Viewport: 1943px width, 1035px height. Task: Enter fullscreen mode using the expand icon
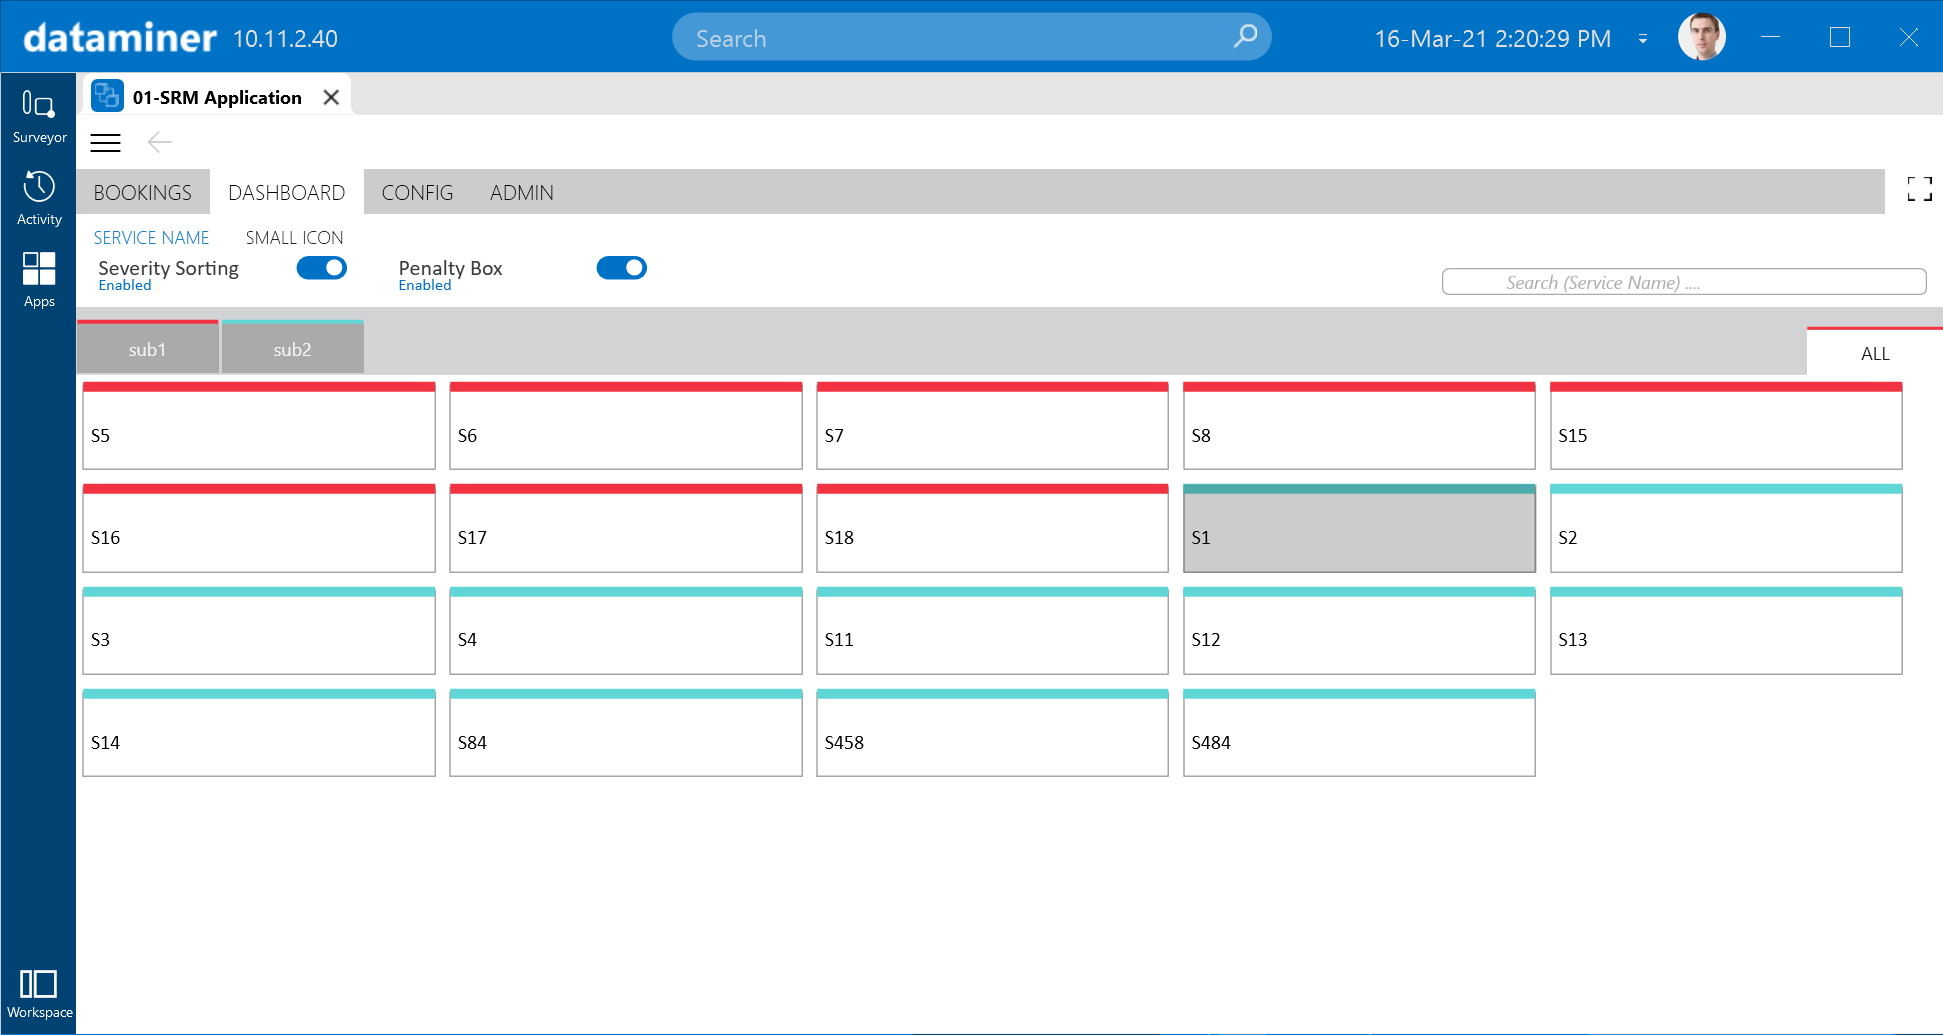point(1918,189)
